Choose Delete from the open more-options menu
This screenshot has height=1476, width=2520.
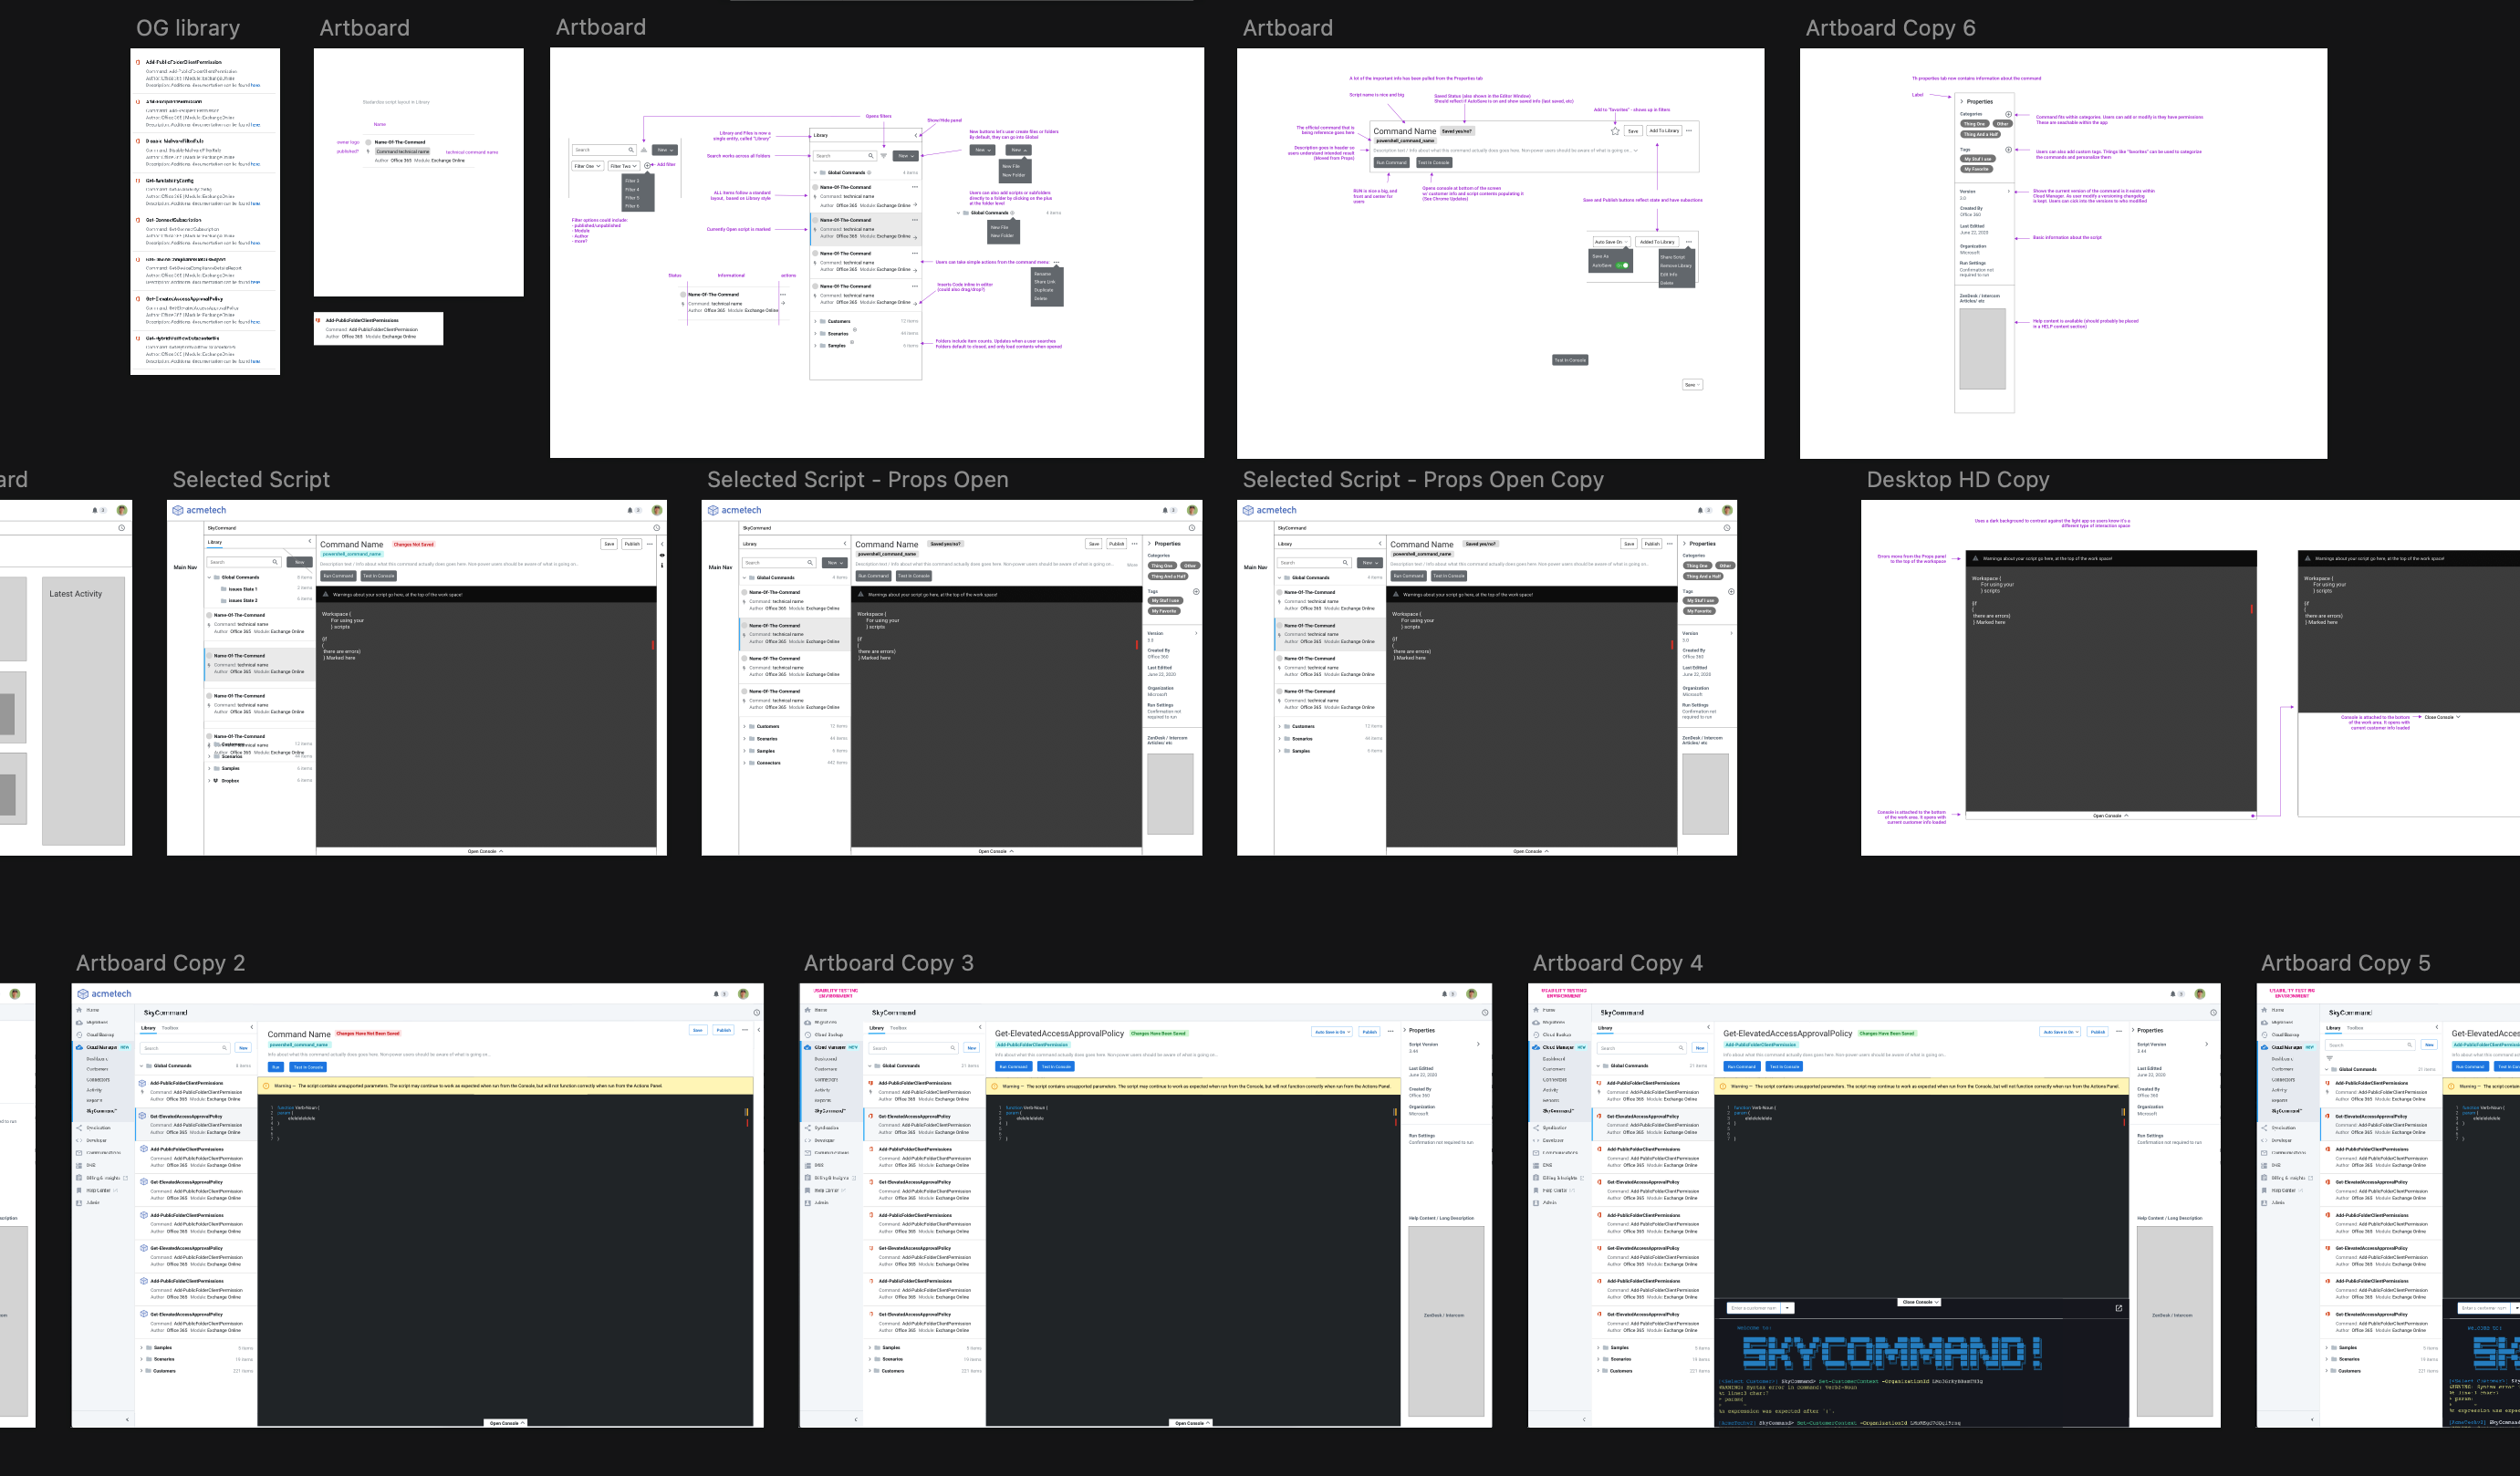[1667, 283]
